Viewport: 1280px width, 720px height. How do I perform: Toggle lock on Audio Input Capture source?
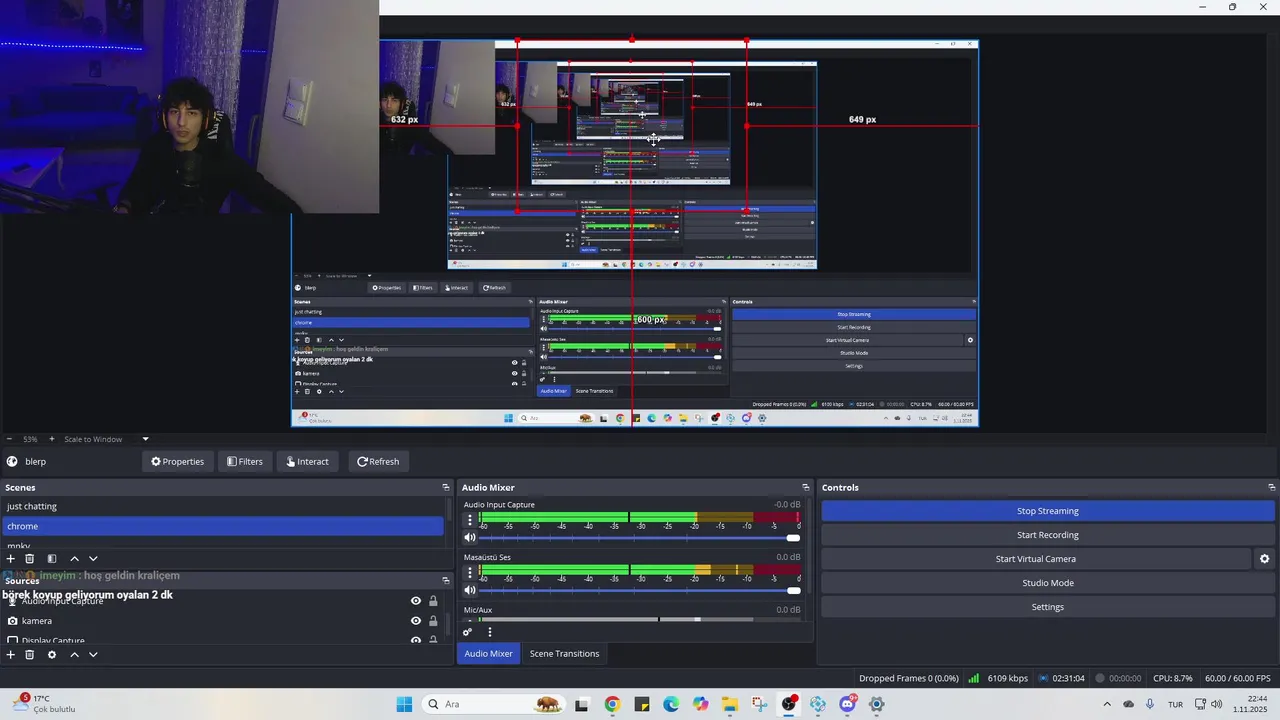coord(433,601)
